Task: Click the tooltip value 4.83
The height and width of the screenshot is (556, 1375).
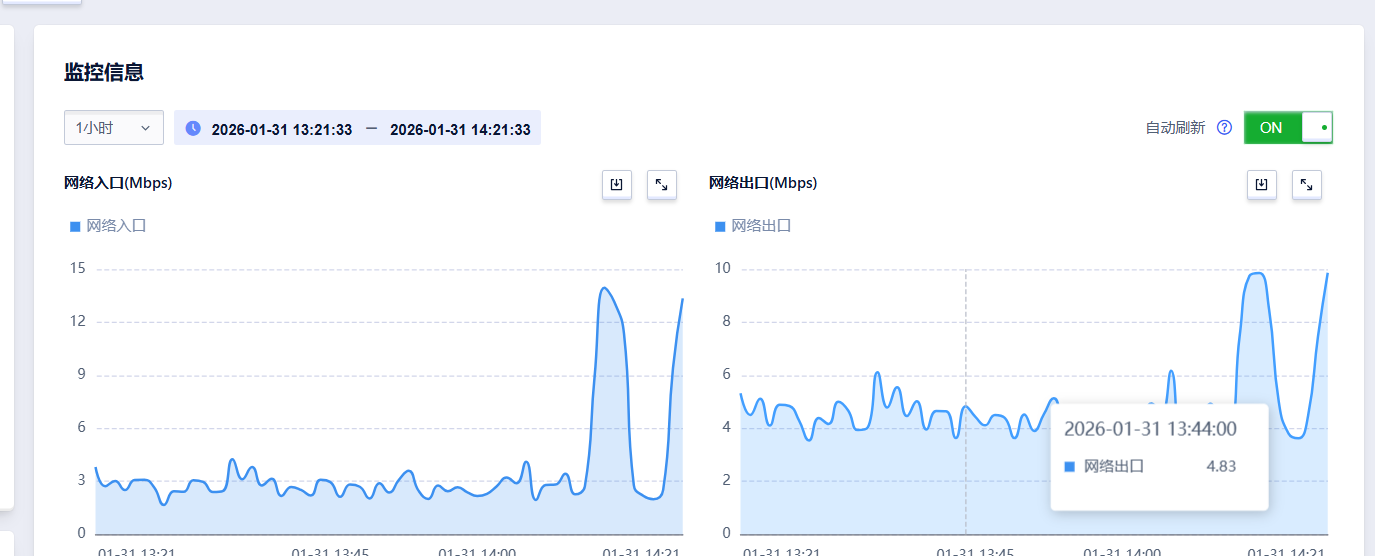Action: click(1221, 466)
